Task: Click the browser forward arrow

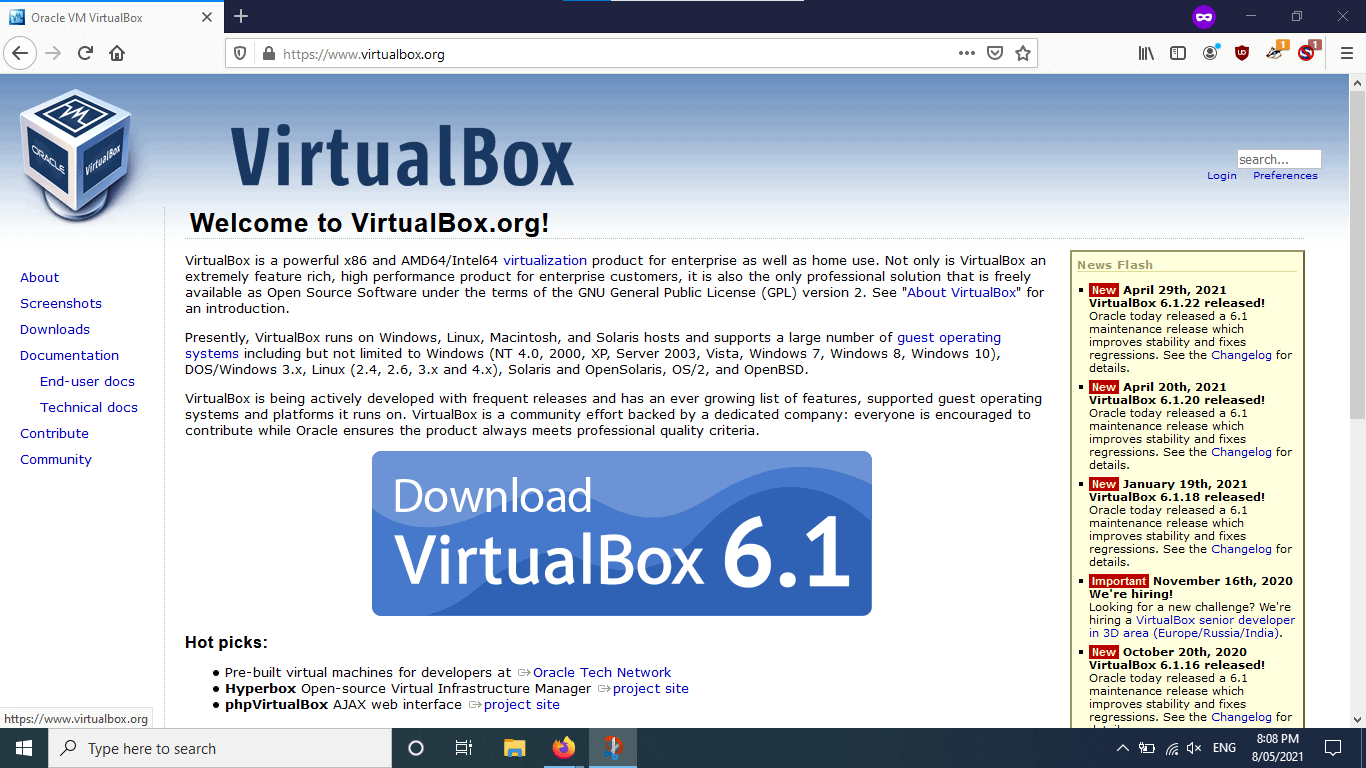Action: coord(53,53)
